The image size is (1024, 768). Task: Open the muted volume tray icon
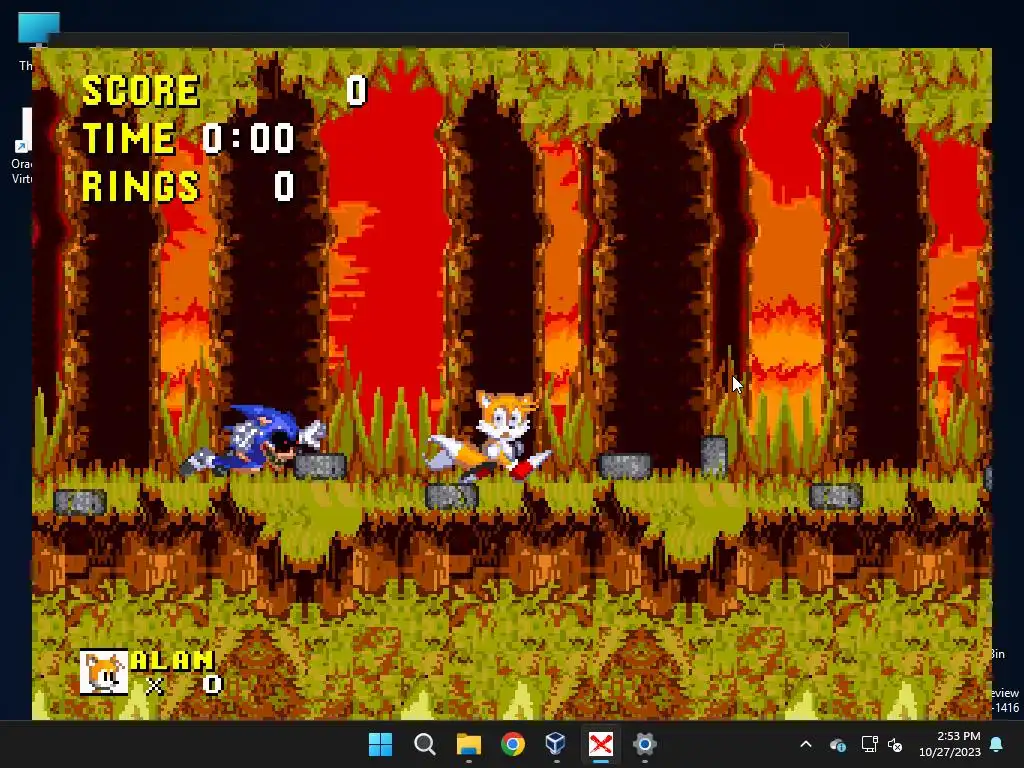[895, 744]
